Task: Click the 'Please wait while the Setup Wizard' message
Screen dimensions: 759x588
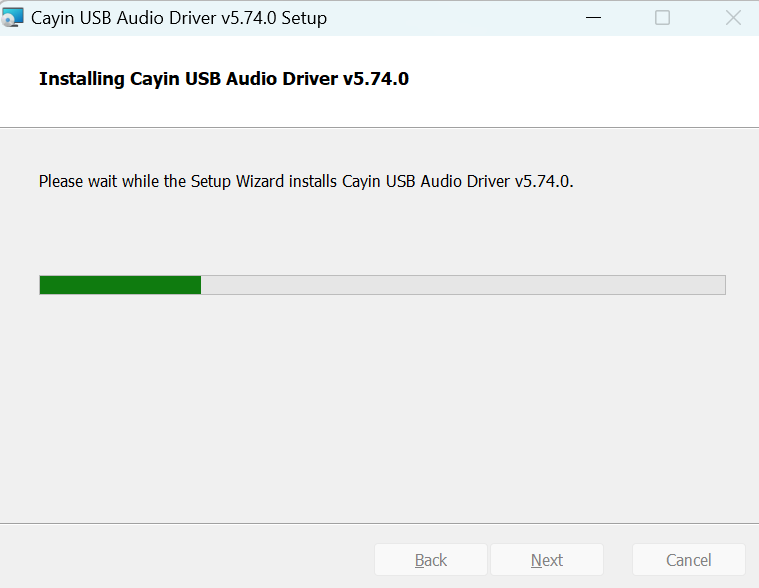Action: point(306,181)
